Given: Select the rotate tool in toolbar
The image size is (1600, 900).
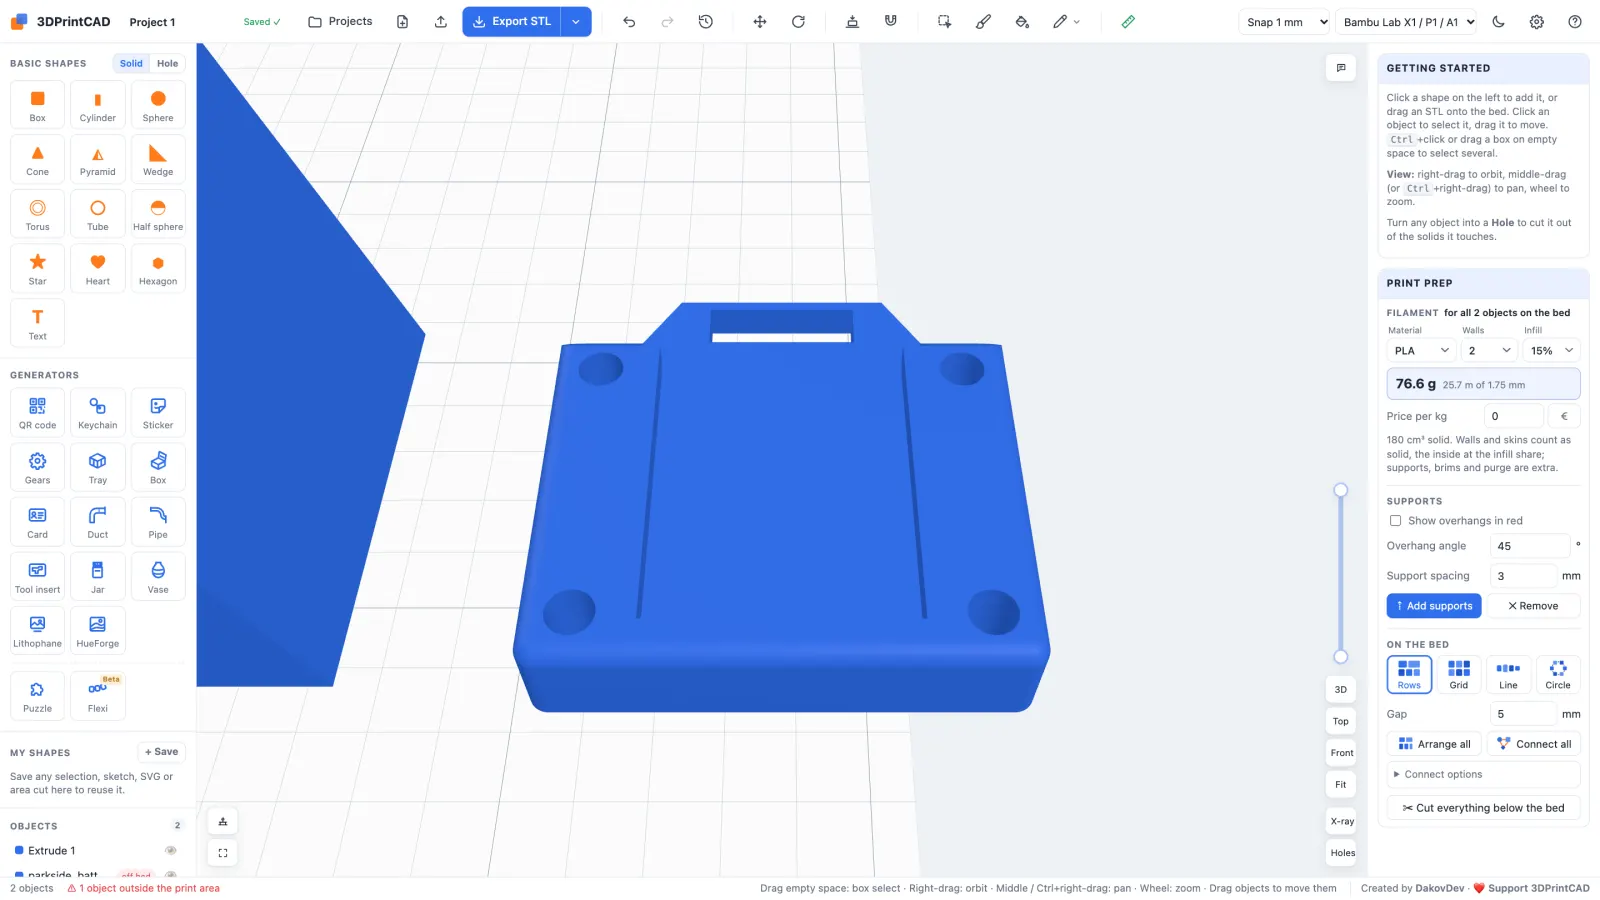Looking at the screenshot, I should pos(798,22).
